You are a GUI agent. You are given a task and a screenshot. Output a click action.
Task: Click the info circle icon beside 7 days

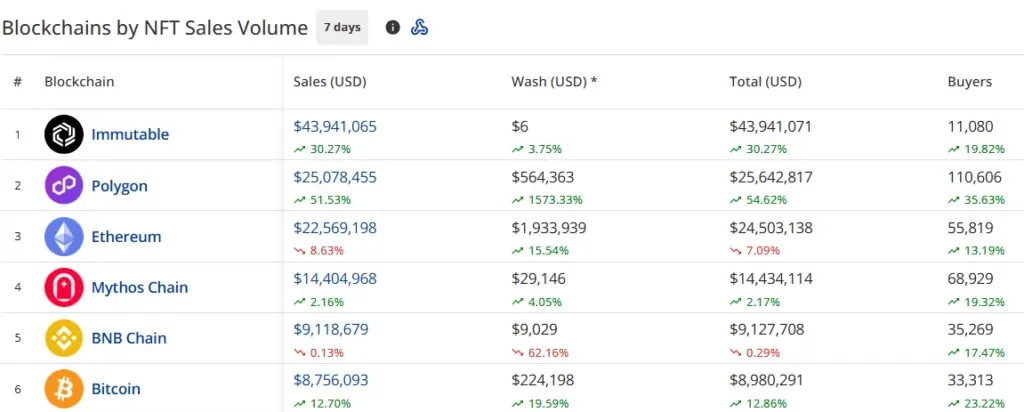coord(392,27)
